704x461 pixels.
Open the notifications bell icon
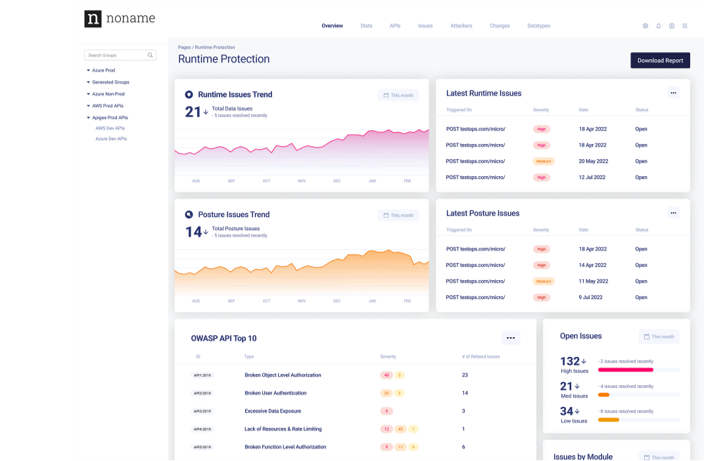659,26
